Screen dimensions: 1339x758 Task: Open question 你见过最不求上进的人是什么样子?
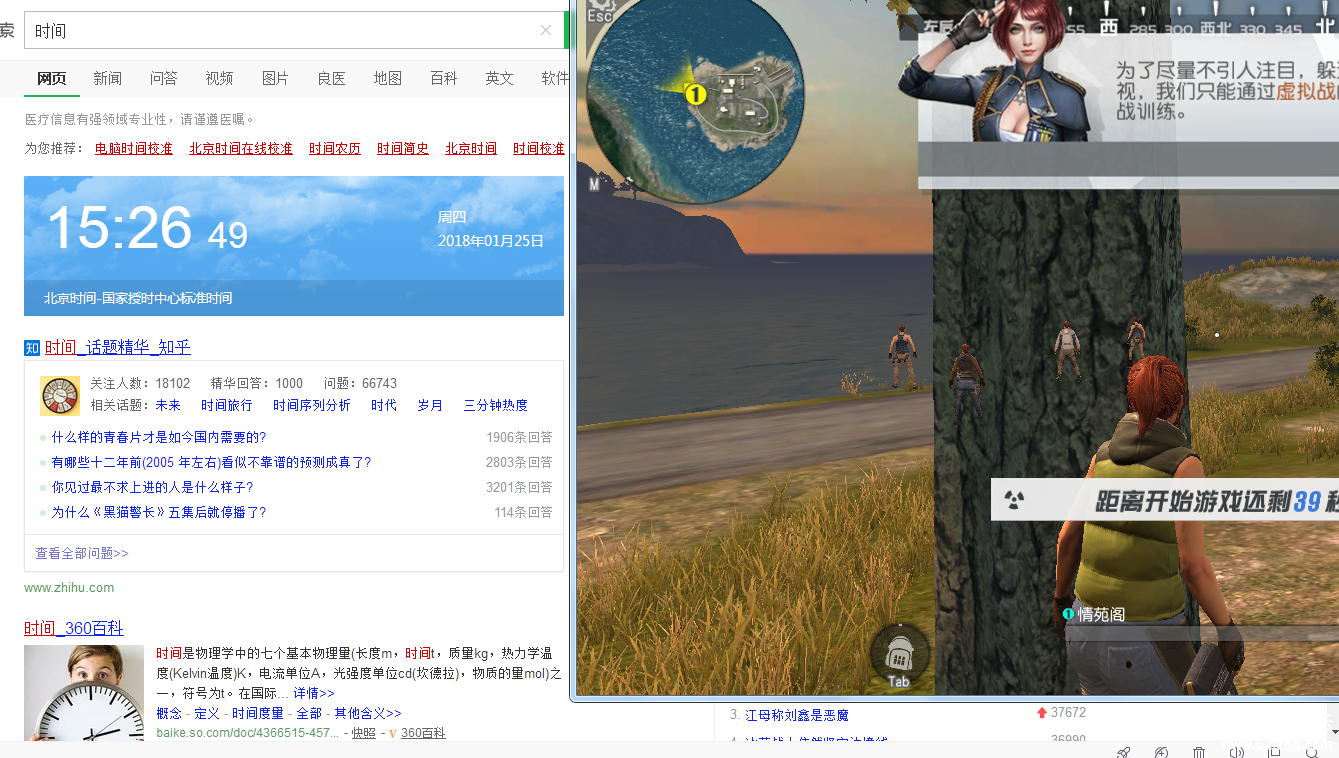pyautogui.click(x=152, y=487)
